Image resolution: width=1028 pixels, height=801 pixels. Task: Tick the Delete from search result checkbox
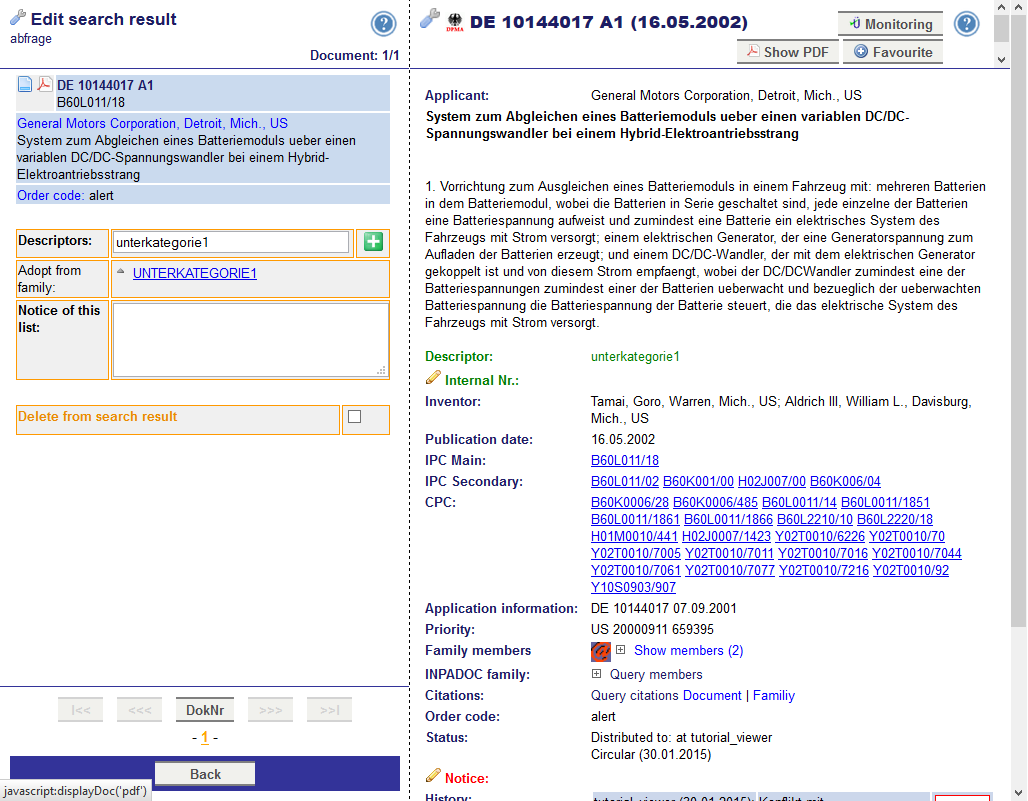point(355,416)
